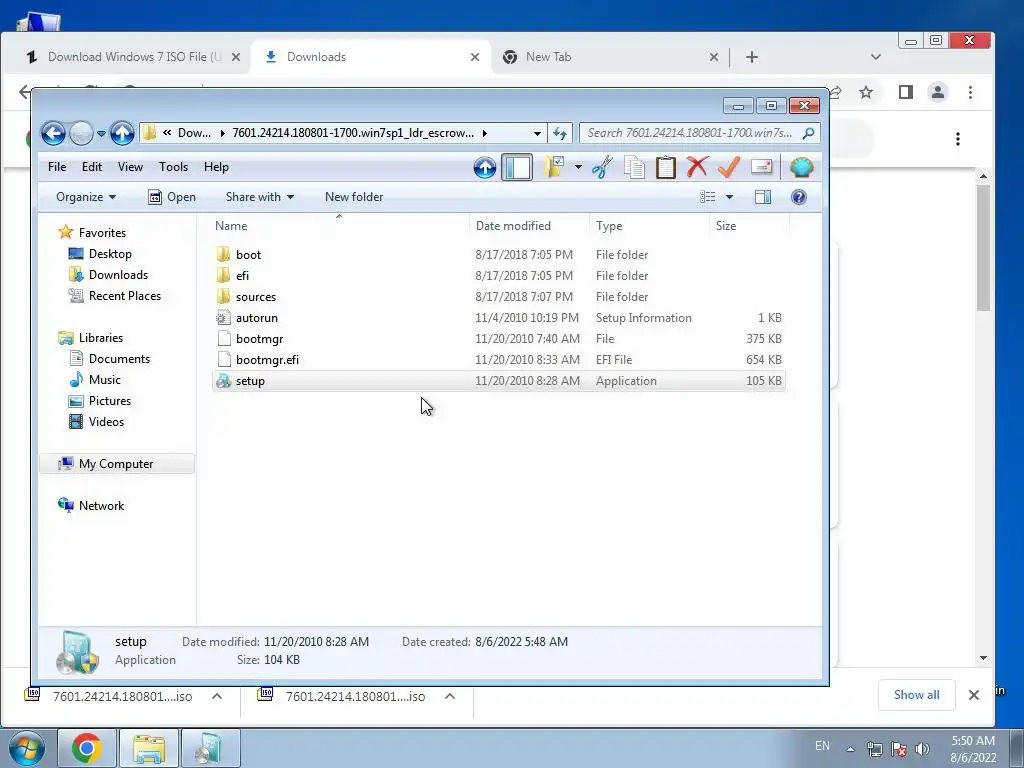1024x768 pixels.
Task: Click the clipboard Paste icon
Action: click(x=665, y=167)
